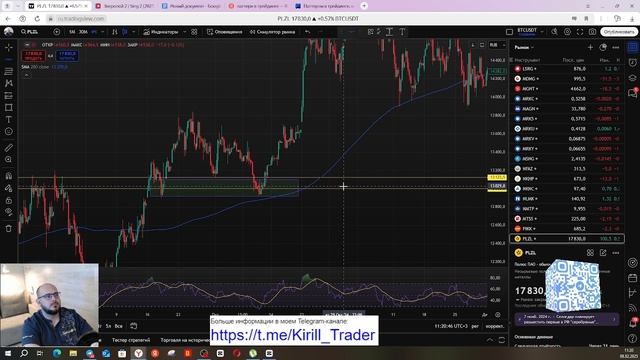Screen dimensions: 640x360
Task: Select the 5M timeframe
Action: point(72,32)
